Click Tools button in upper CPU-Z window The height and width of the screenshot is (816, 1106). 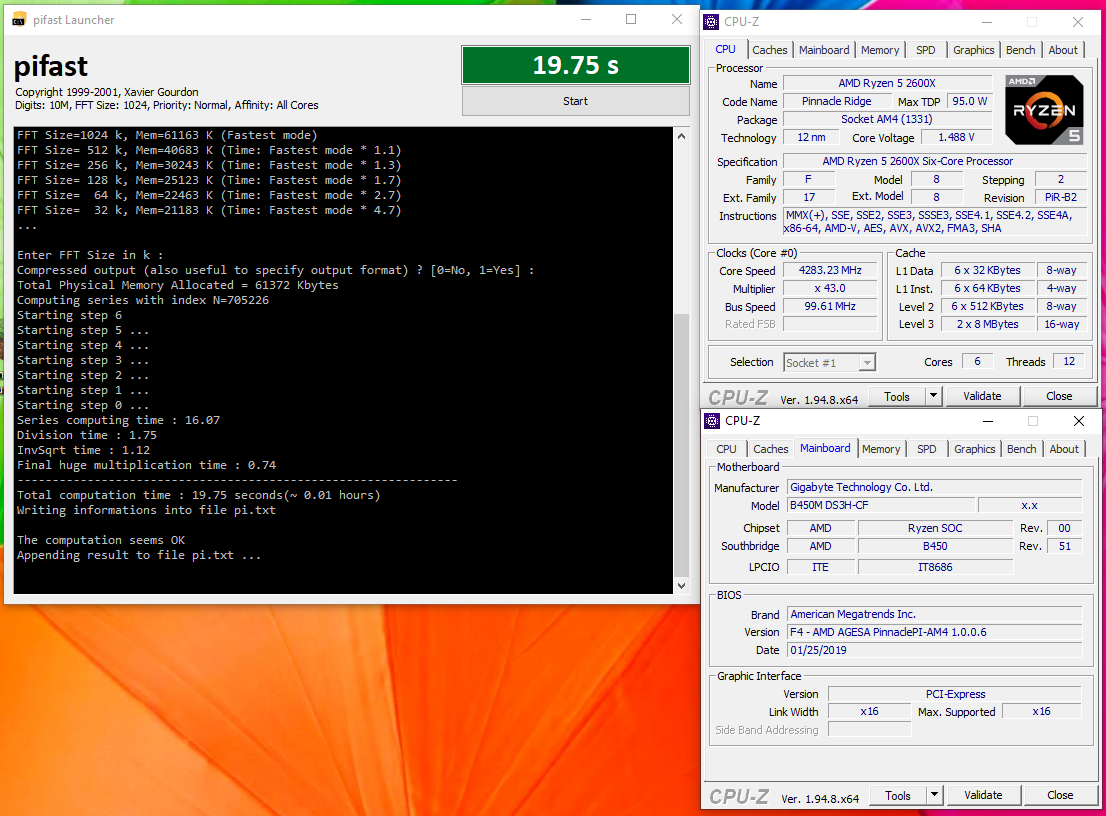tap(897, 396)
